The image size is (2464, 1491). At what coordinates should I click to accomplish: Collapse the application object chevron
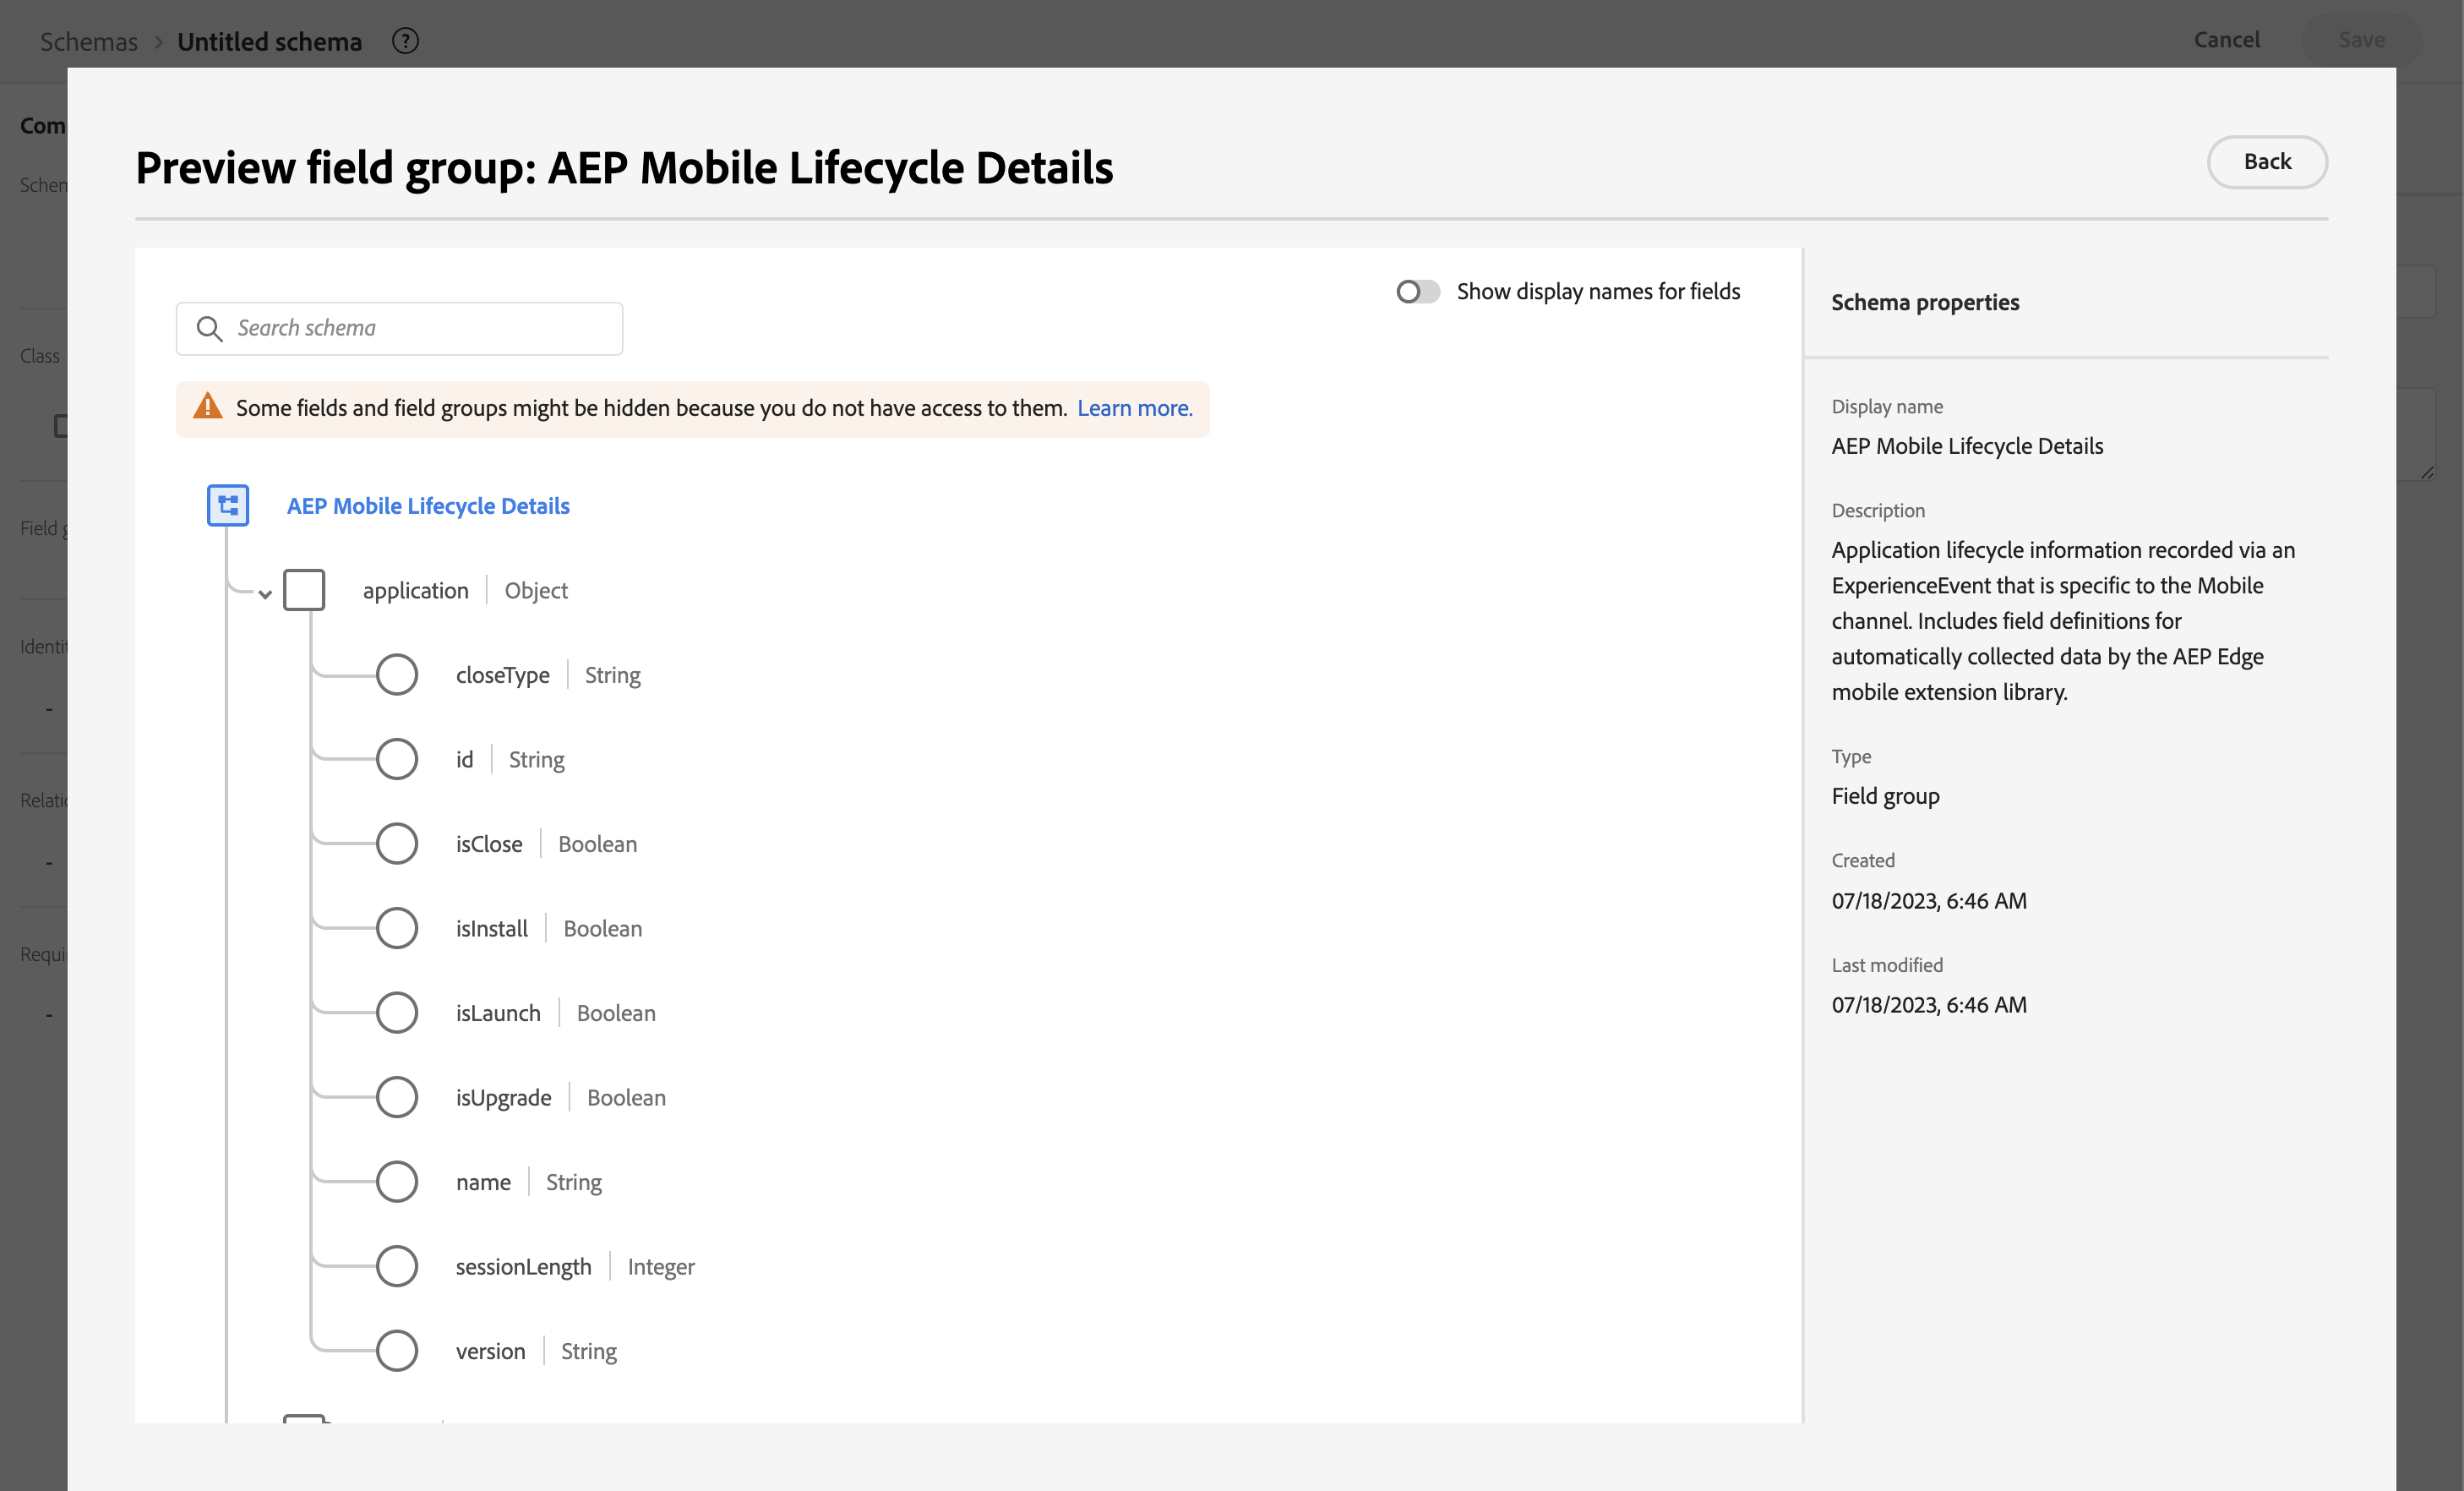(x=265, y=594)
